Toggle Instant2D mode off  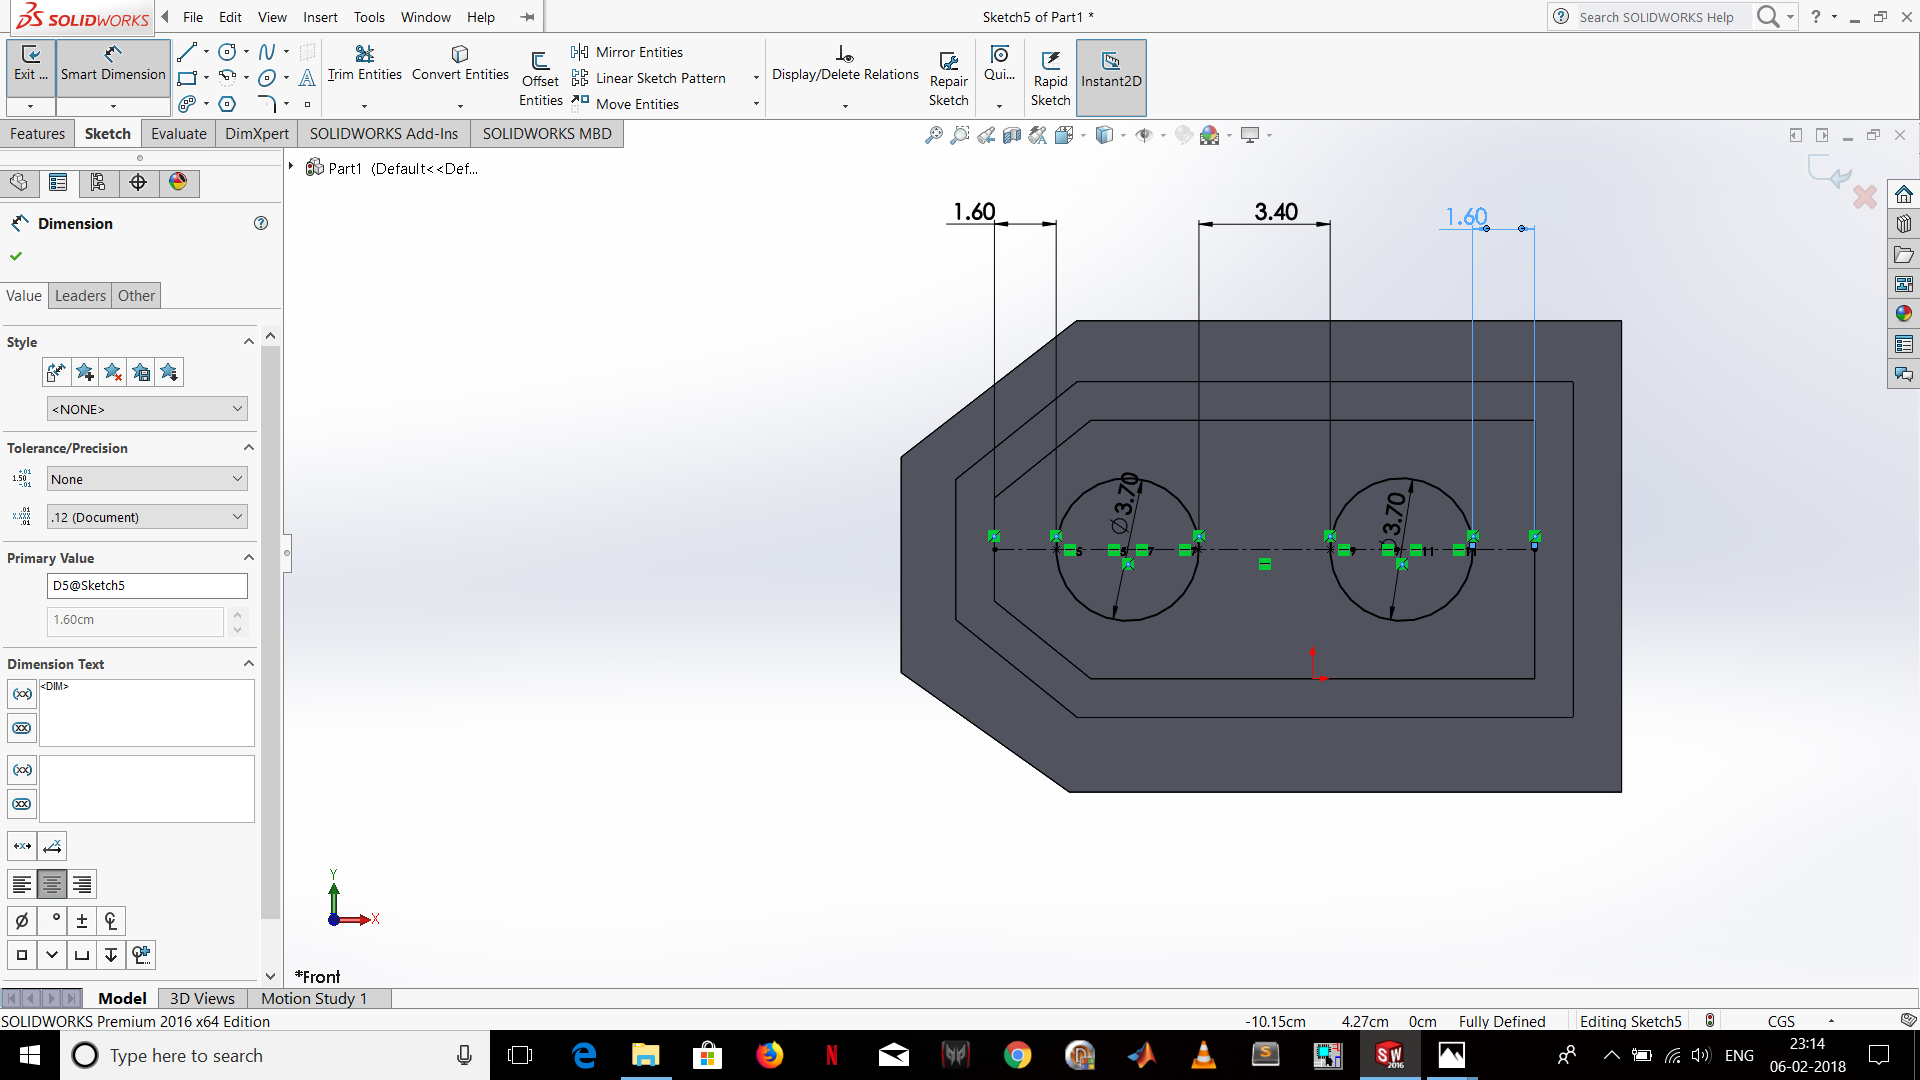tap(1111, 77)
